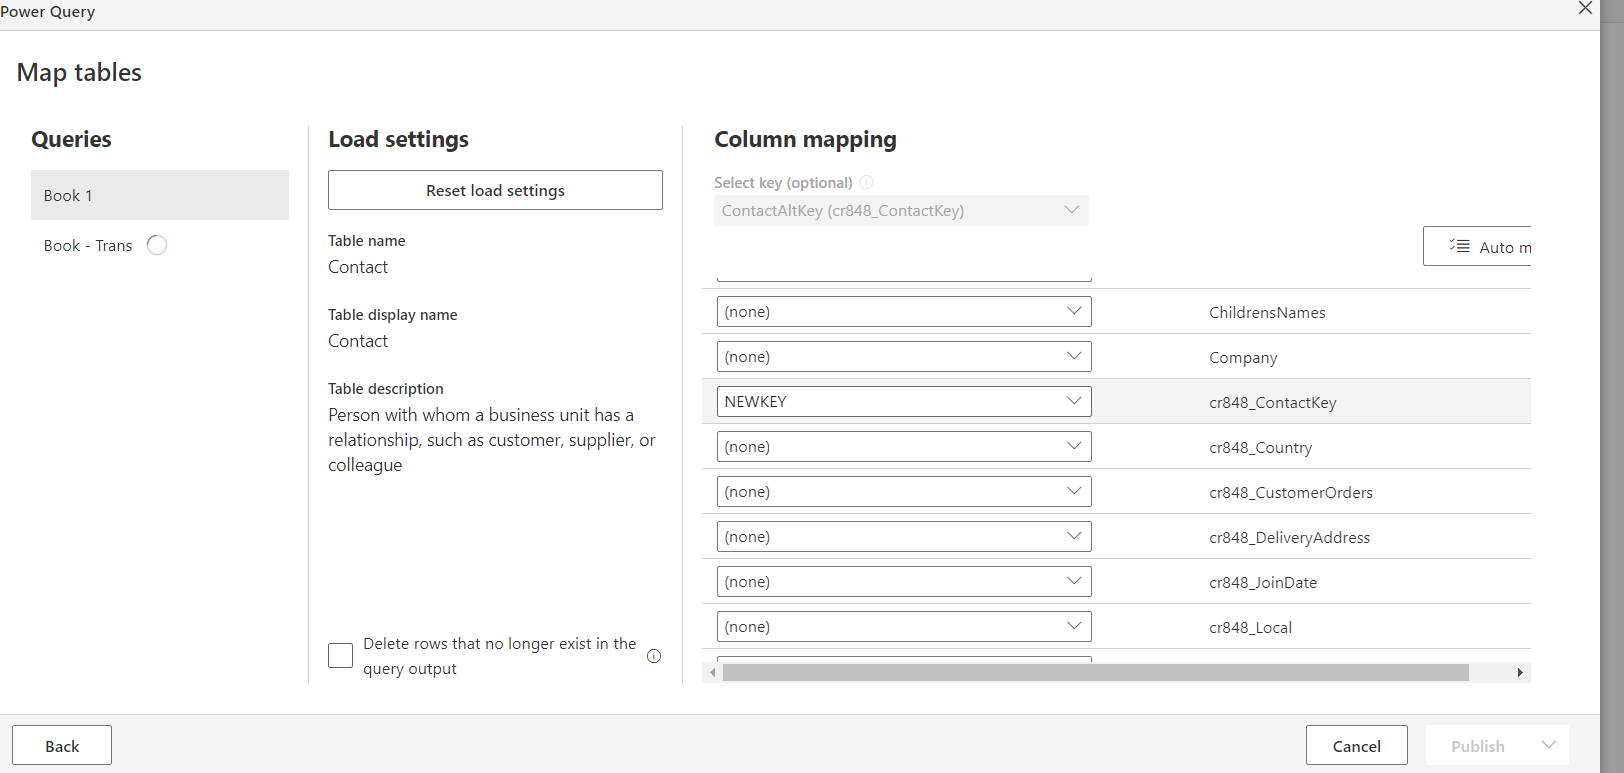Open source dropdown for cr848_JoinDate
The height and width of the screenshot is (773, 1624).
coord(904,582)
